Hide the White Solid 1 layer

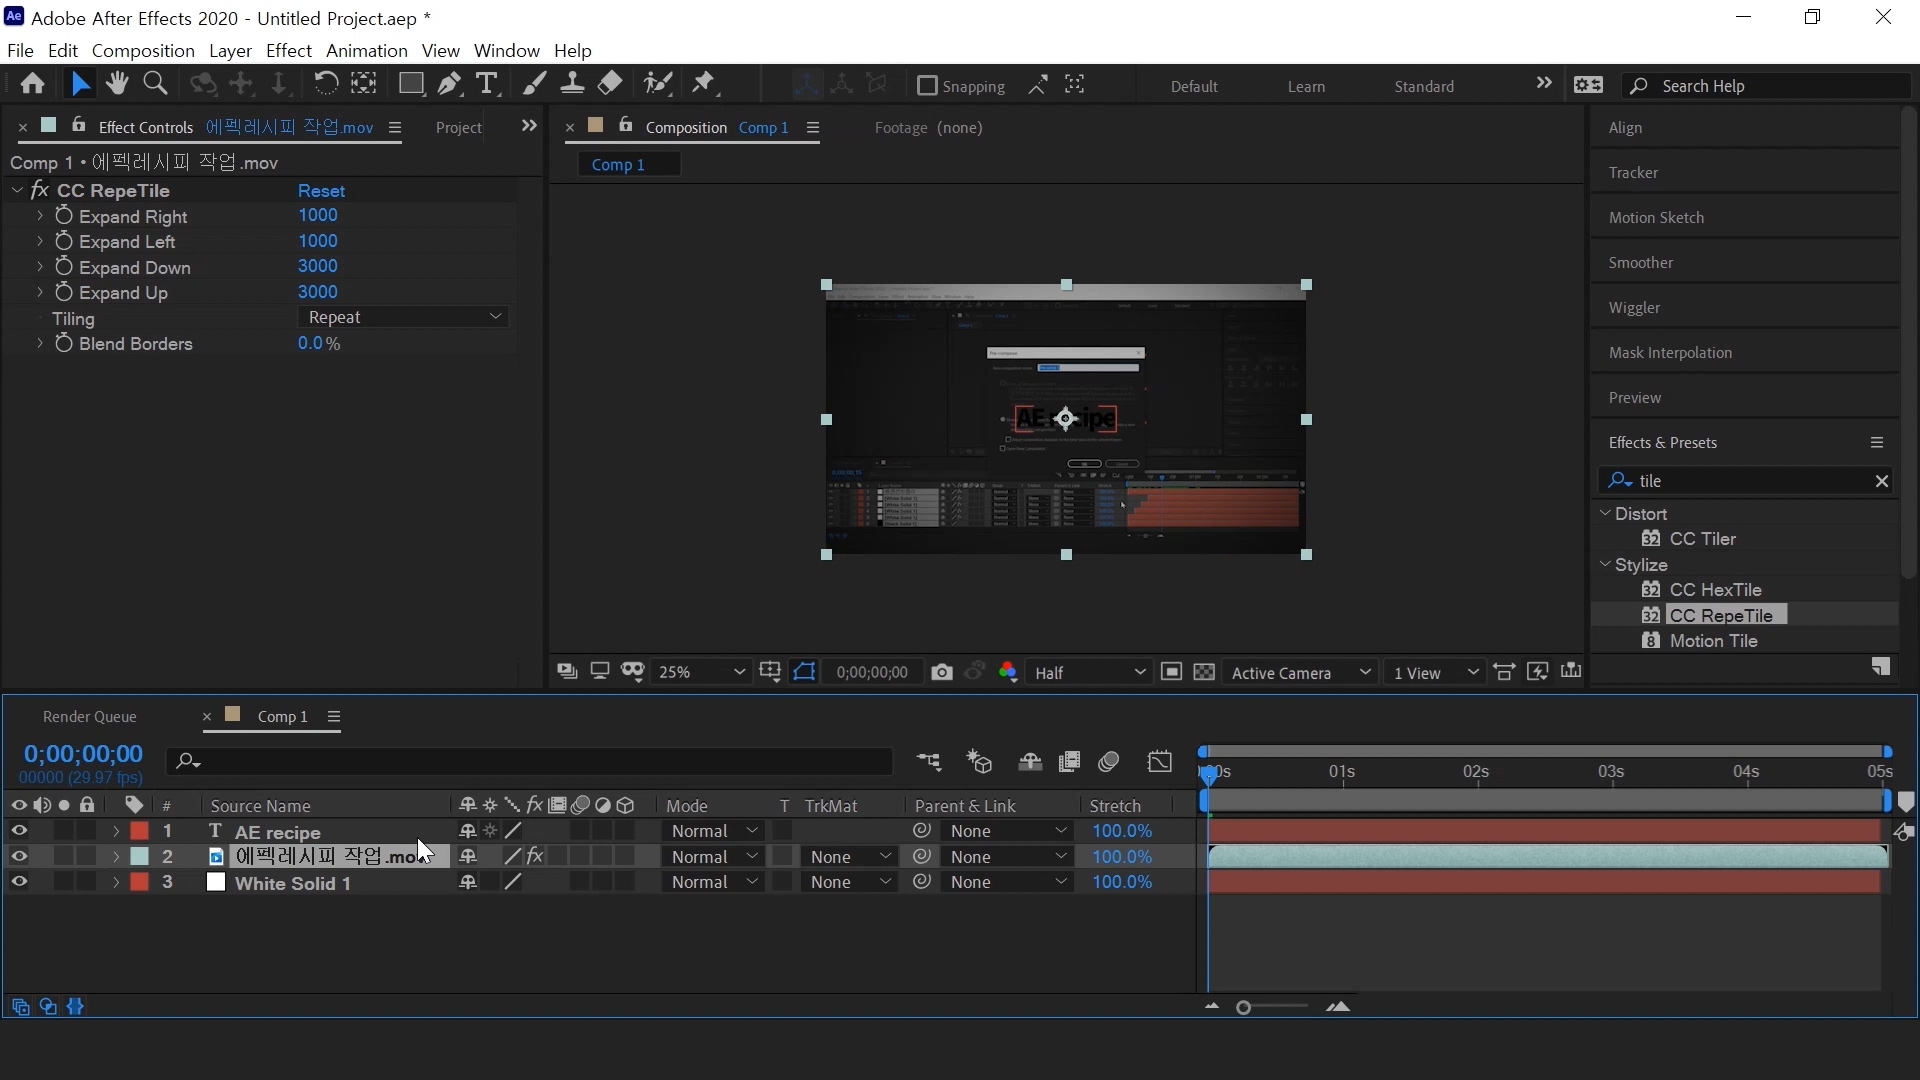(x=18, y=882)
